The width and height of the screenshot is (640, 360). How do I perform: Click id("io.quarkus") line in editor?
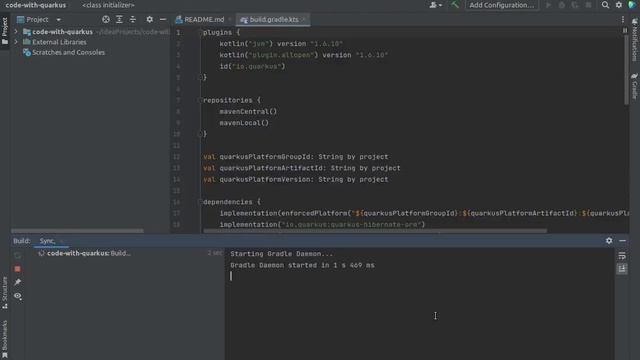pyautogui.click(x=252, y=66)
